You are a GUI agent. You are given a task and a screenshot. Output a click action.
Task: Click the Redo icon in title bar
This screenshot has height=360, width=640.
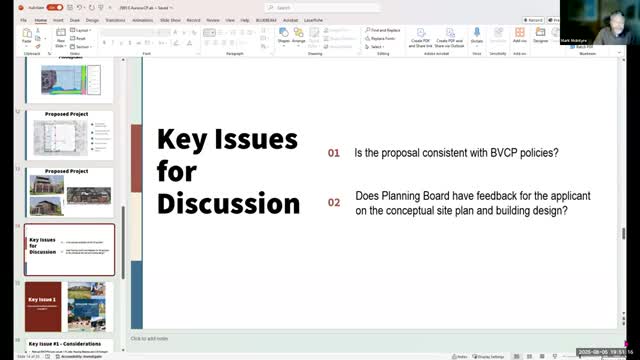pyautogui.click(x=92, y=7)
